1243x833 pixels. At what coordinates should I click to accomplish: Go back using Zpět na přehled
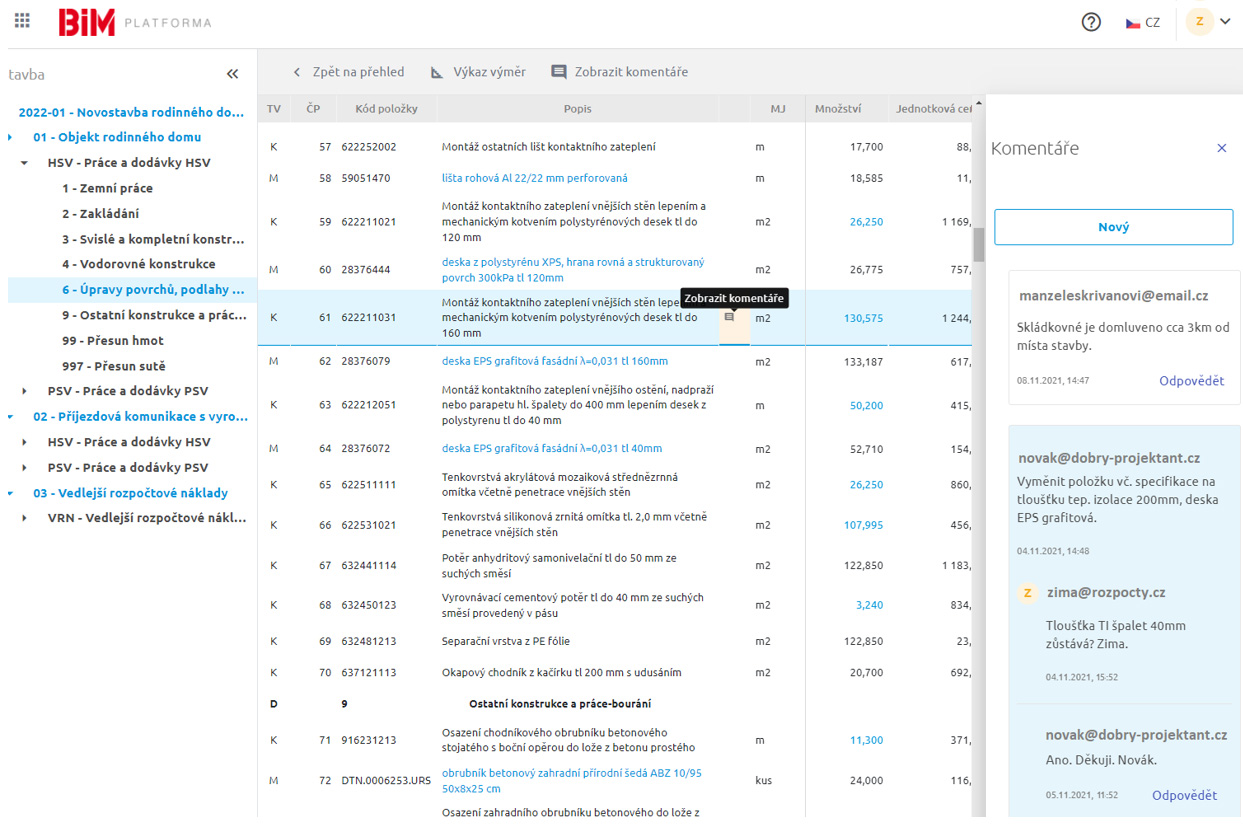point(348,72)
